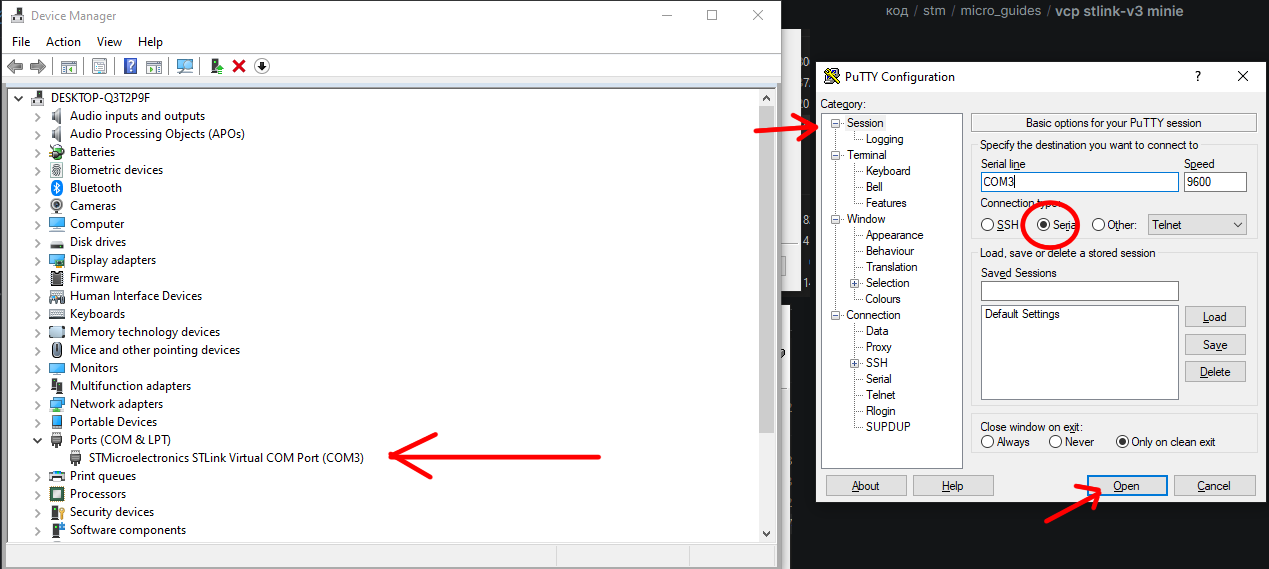Select Proxy in PuTTY category tree

tap(879, 347)
